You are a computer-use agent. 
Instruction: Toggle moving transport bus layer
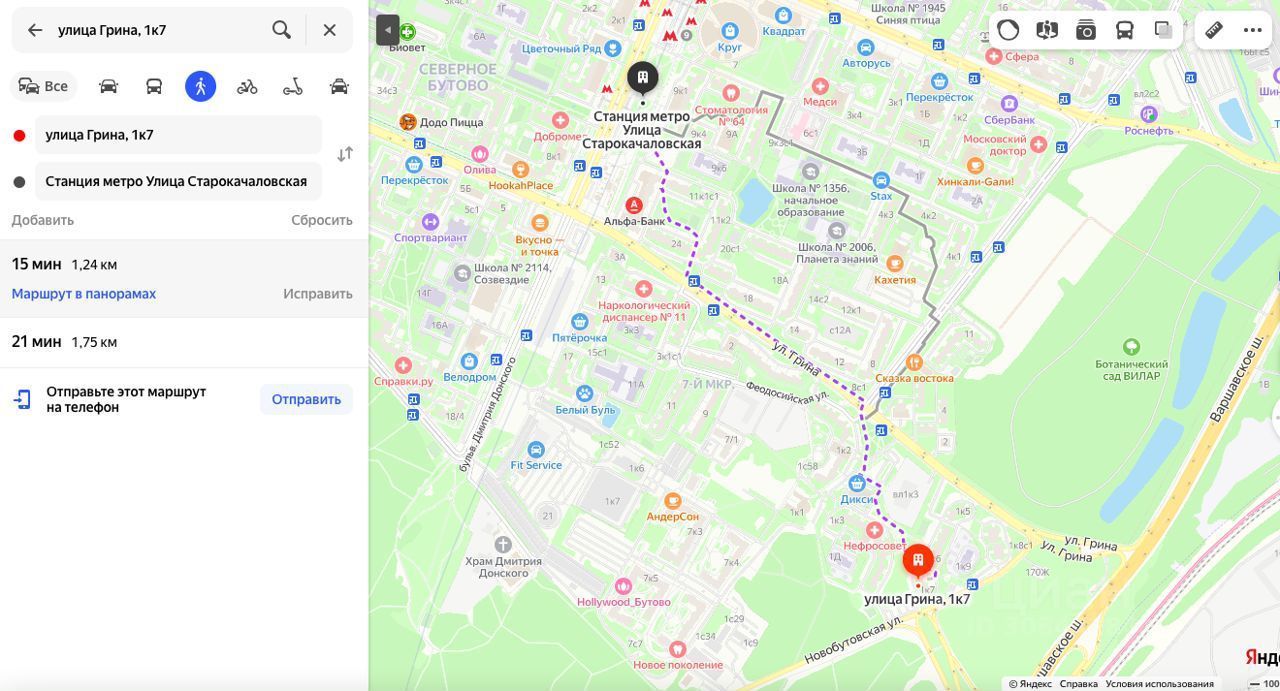[1125, 30]
